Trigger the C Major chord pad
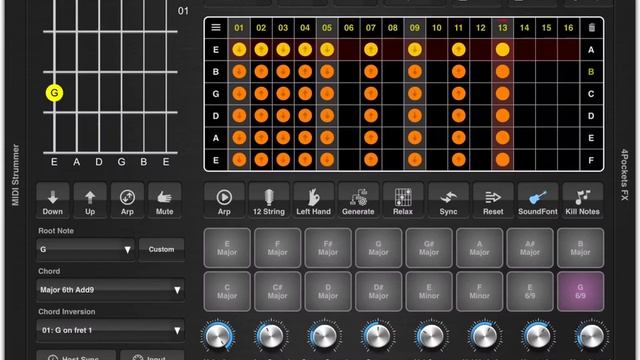 [x=227, y=291]
